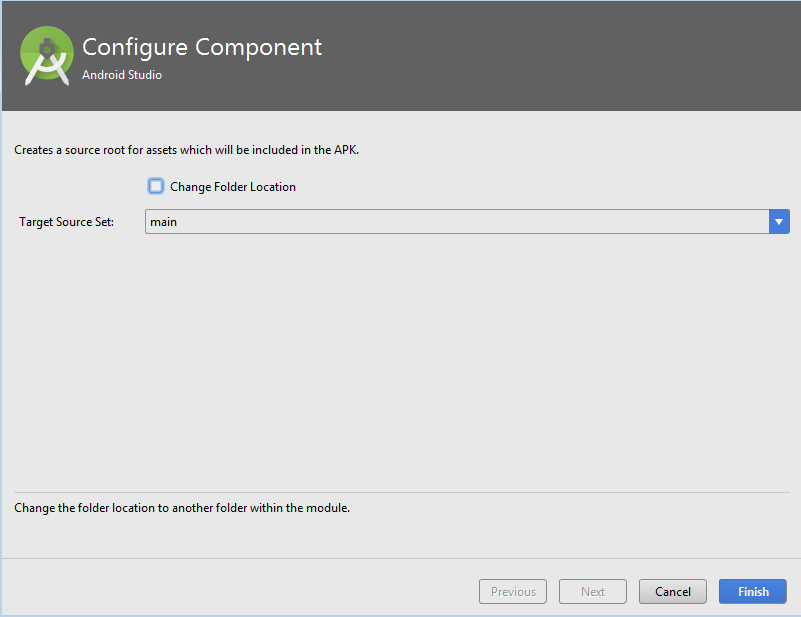Screen dimensions: 801x617
Task: Click the "Android Studio" subtitle in the header
Action: tap(122, 75)
